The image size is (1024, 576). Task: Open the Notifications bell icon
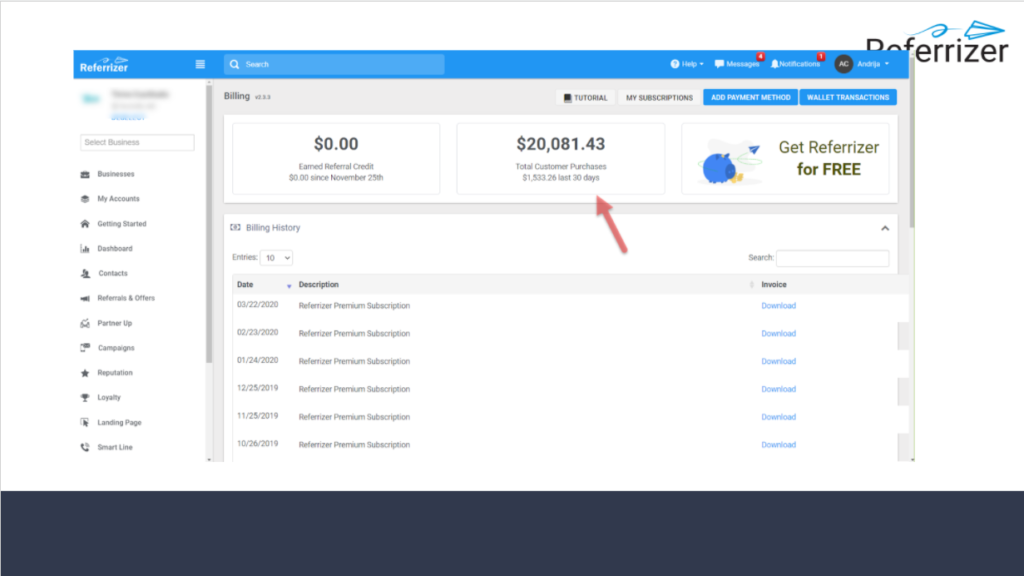[x=775, y=64]
